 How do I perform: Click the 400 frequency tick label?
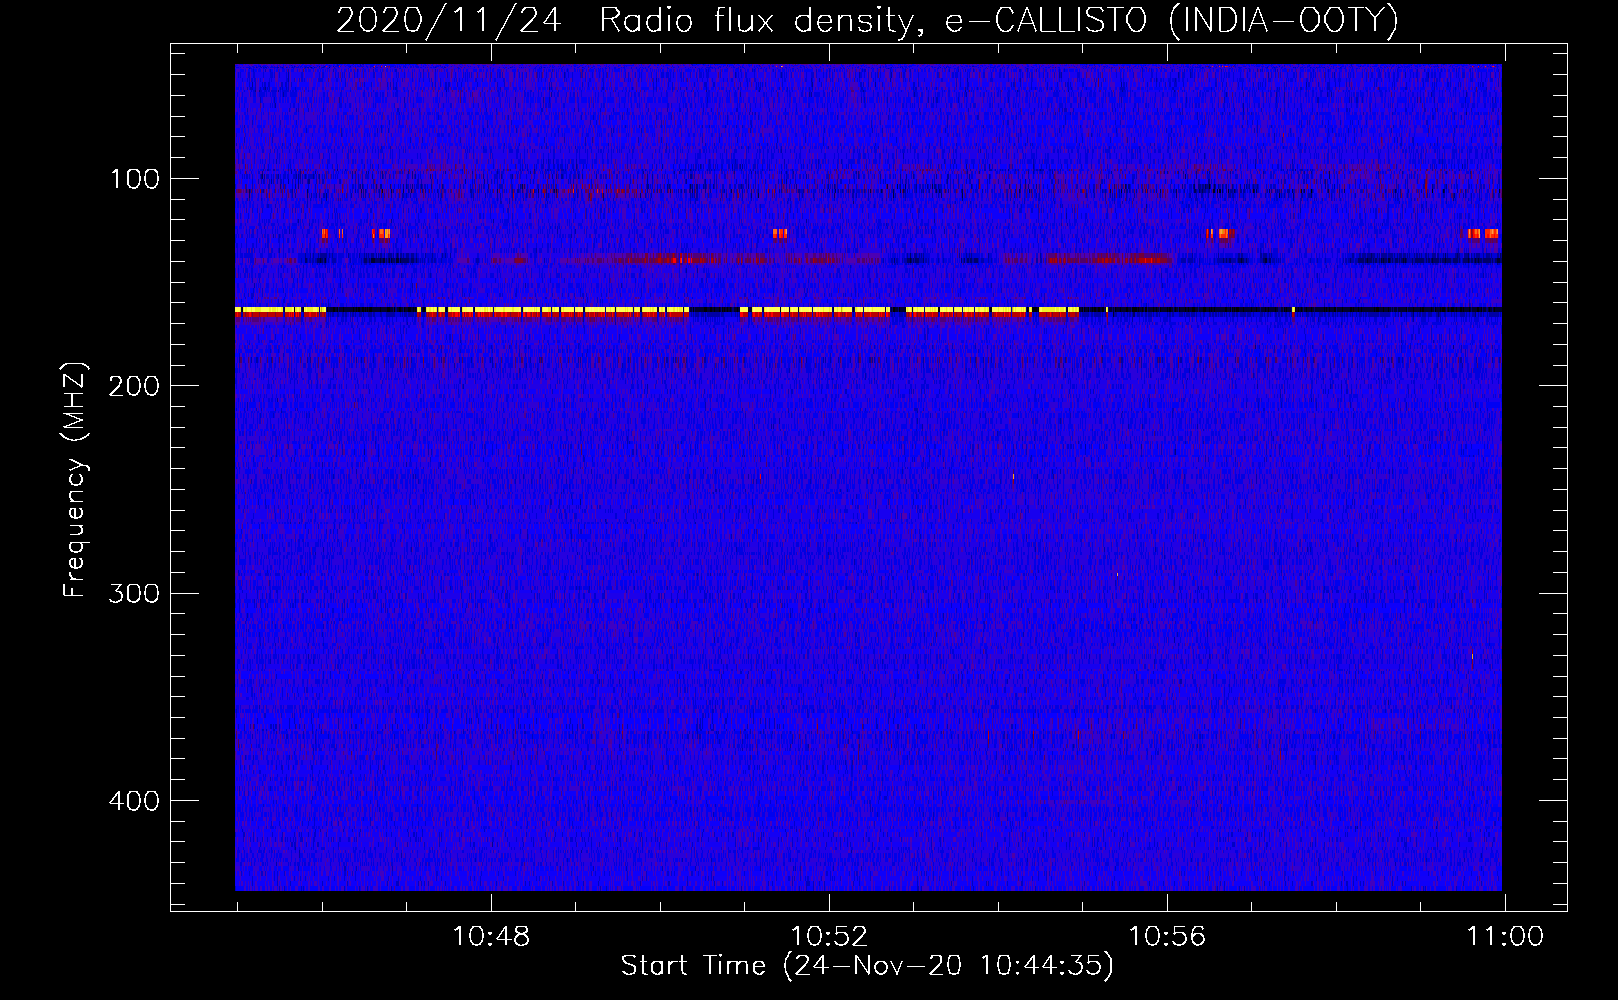pyautogui.click(x=134, y=801)
